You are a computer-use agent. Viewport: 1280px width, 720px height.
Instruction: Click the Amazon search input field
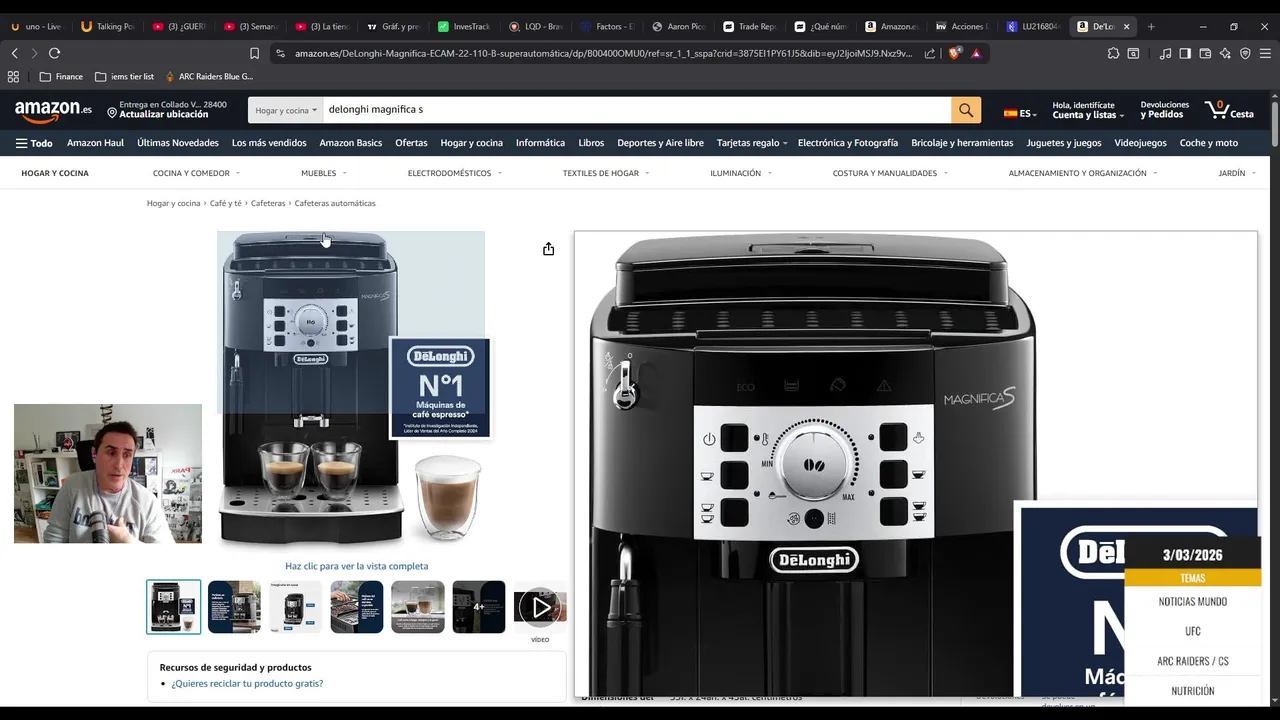click(x=636, y=110)
